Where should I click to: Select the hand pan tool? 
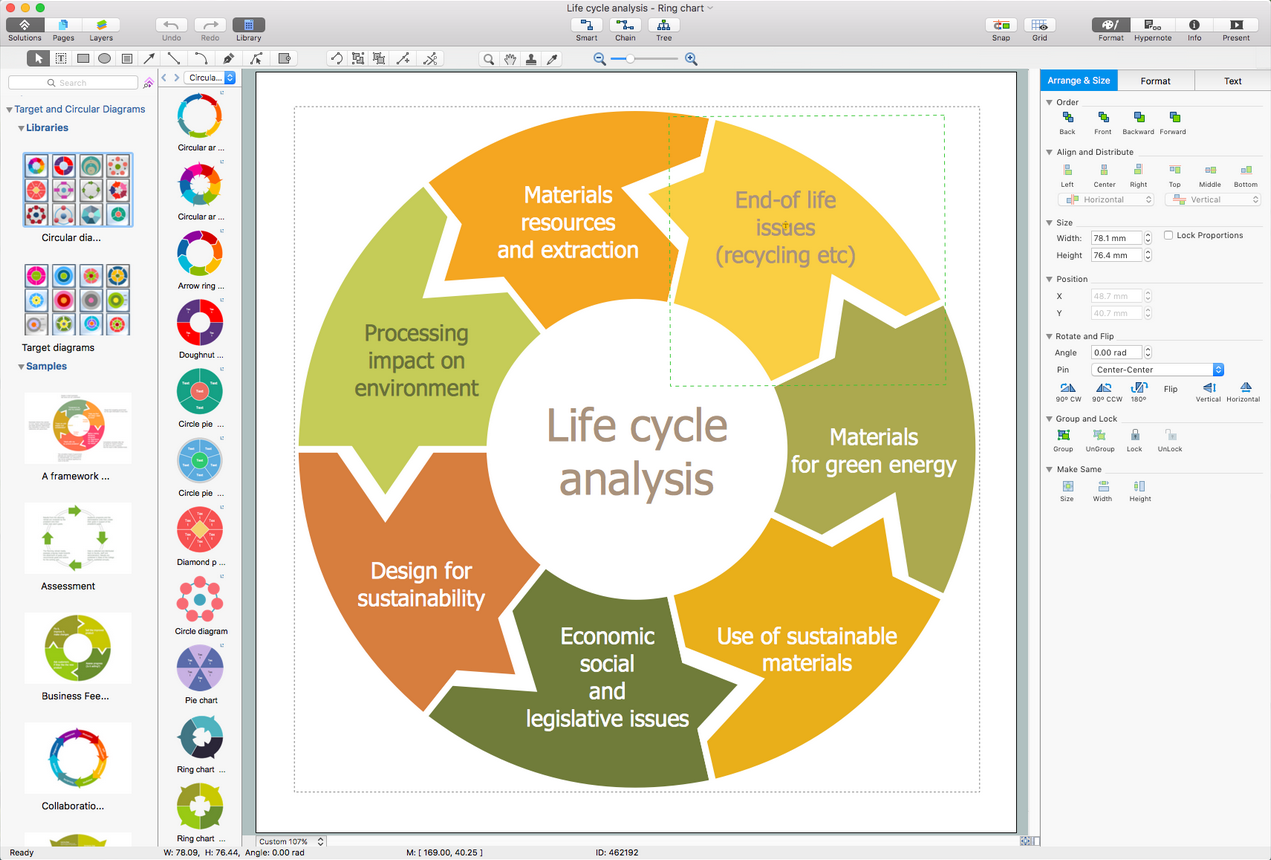pyautogui.click(x=509, y=59)
